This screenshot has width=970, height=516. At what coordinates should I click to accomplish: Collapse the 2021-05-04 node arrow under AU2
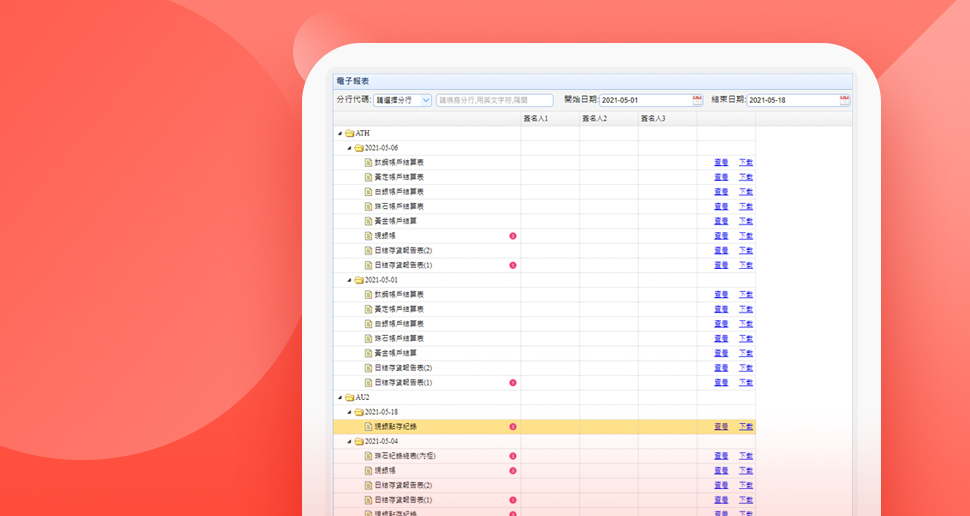(x=350, y=442)
